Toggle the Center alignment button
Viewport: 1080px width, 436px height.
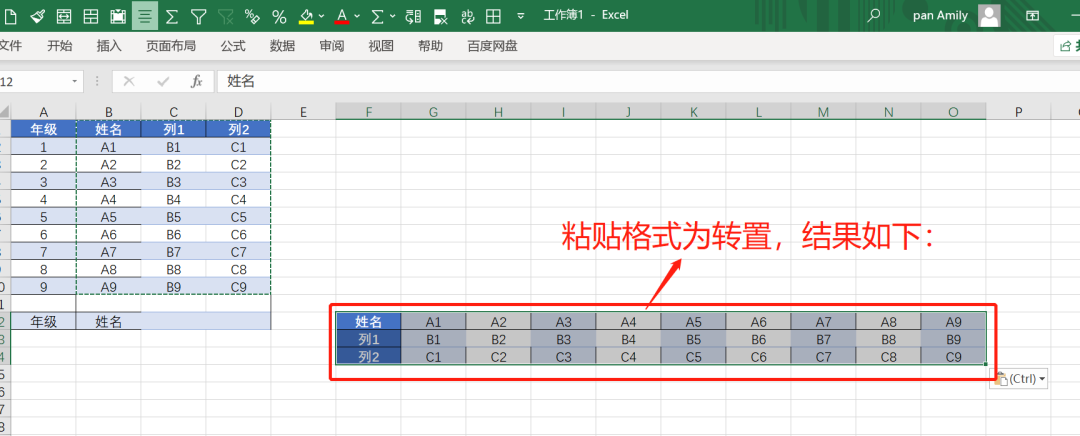point(145,15)
